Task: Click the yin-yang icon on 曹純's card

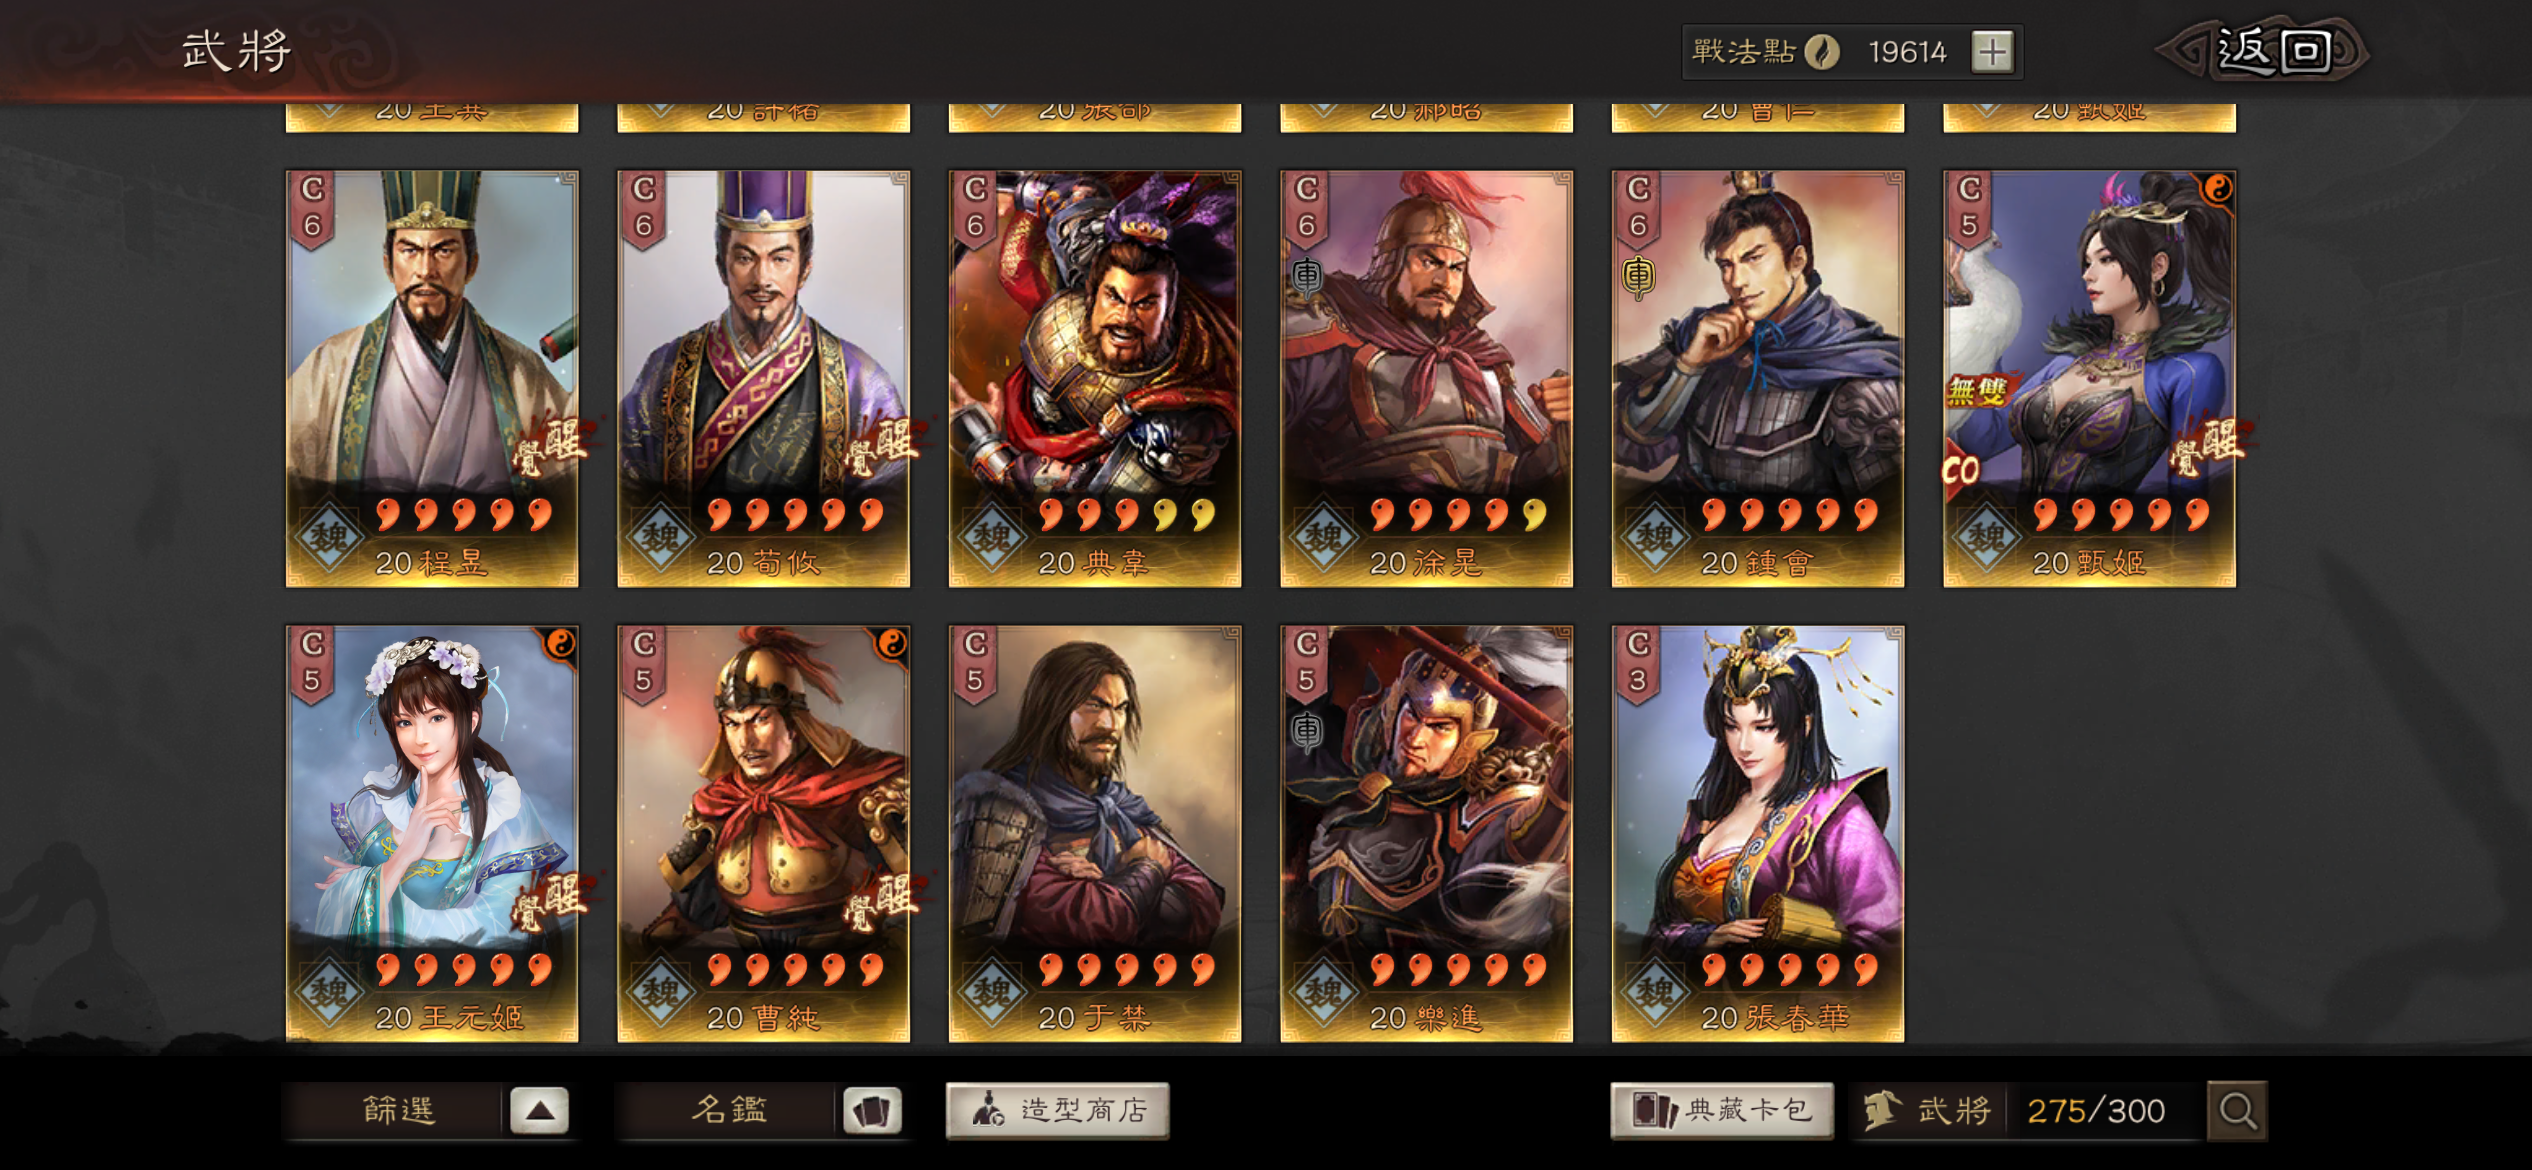Action: (891, 643)
